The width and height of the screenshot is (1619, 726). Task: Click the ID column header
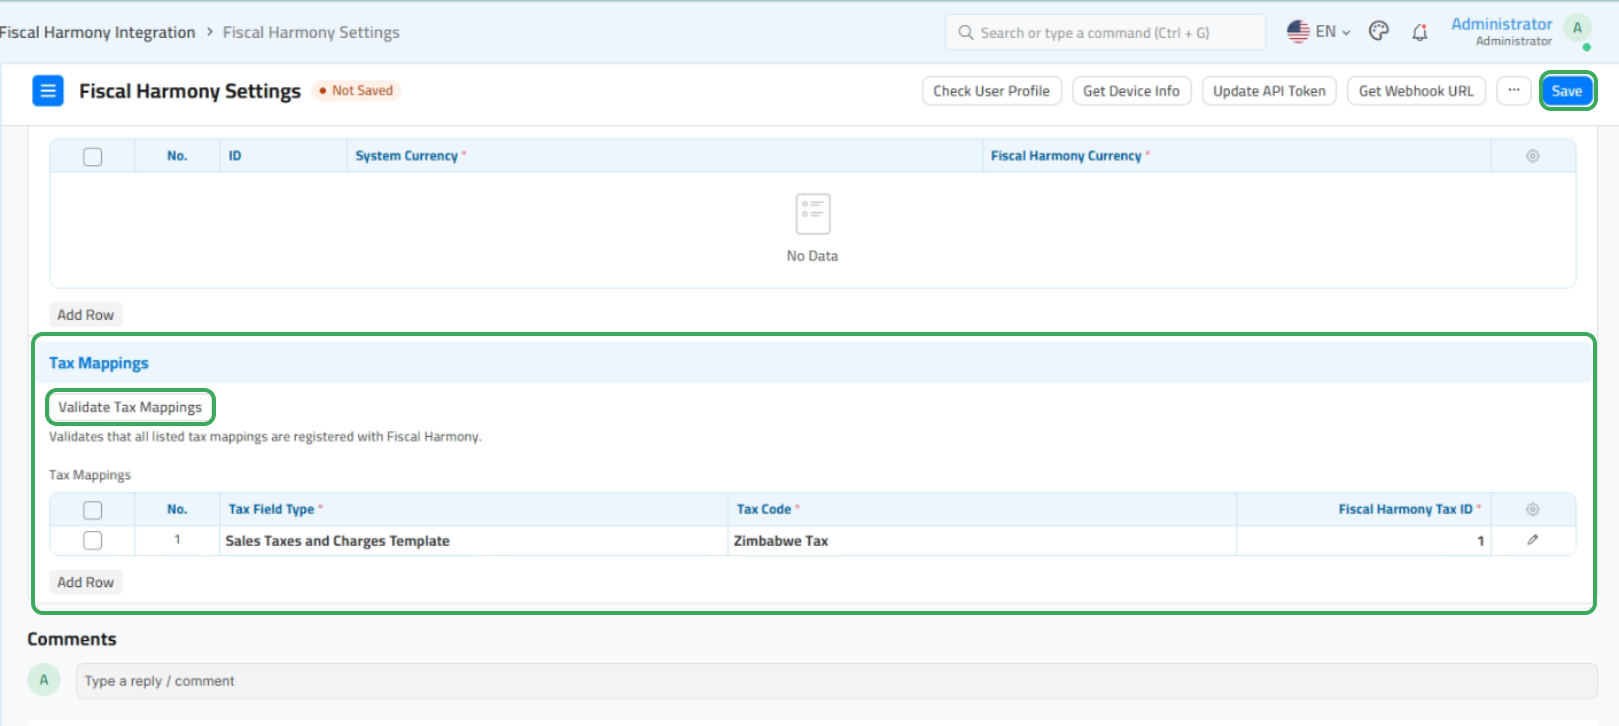tap(283, 156)
